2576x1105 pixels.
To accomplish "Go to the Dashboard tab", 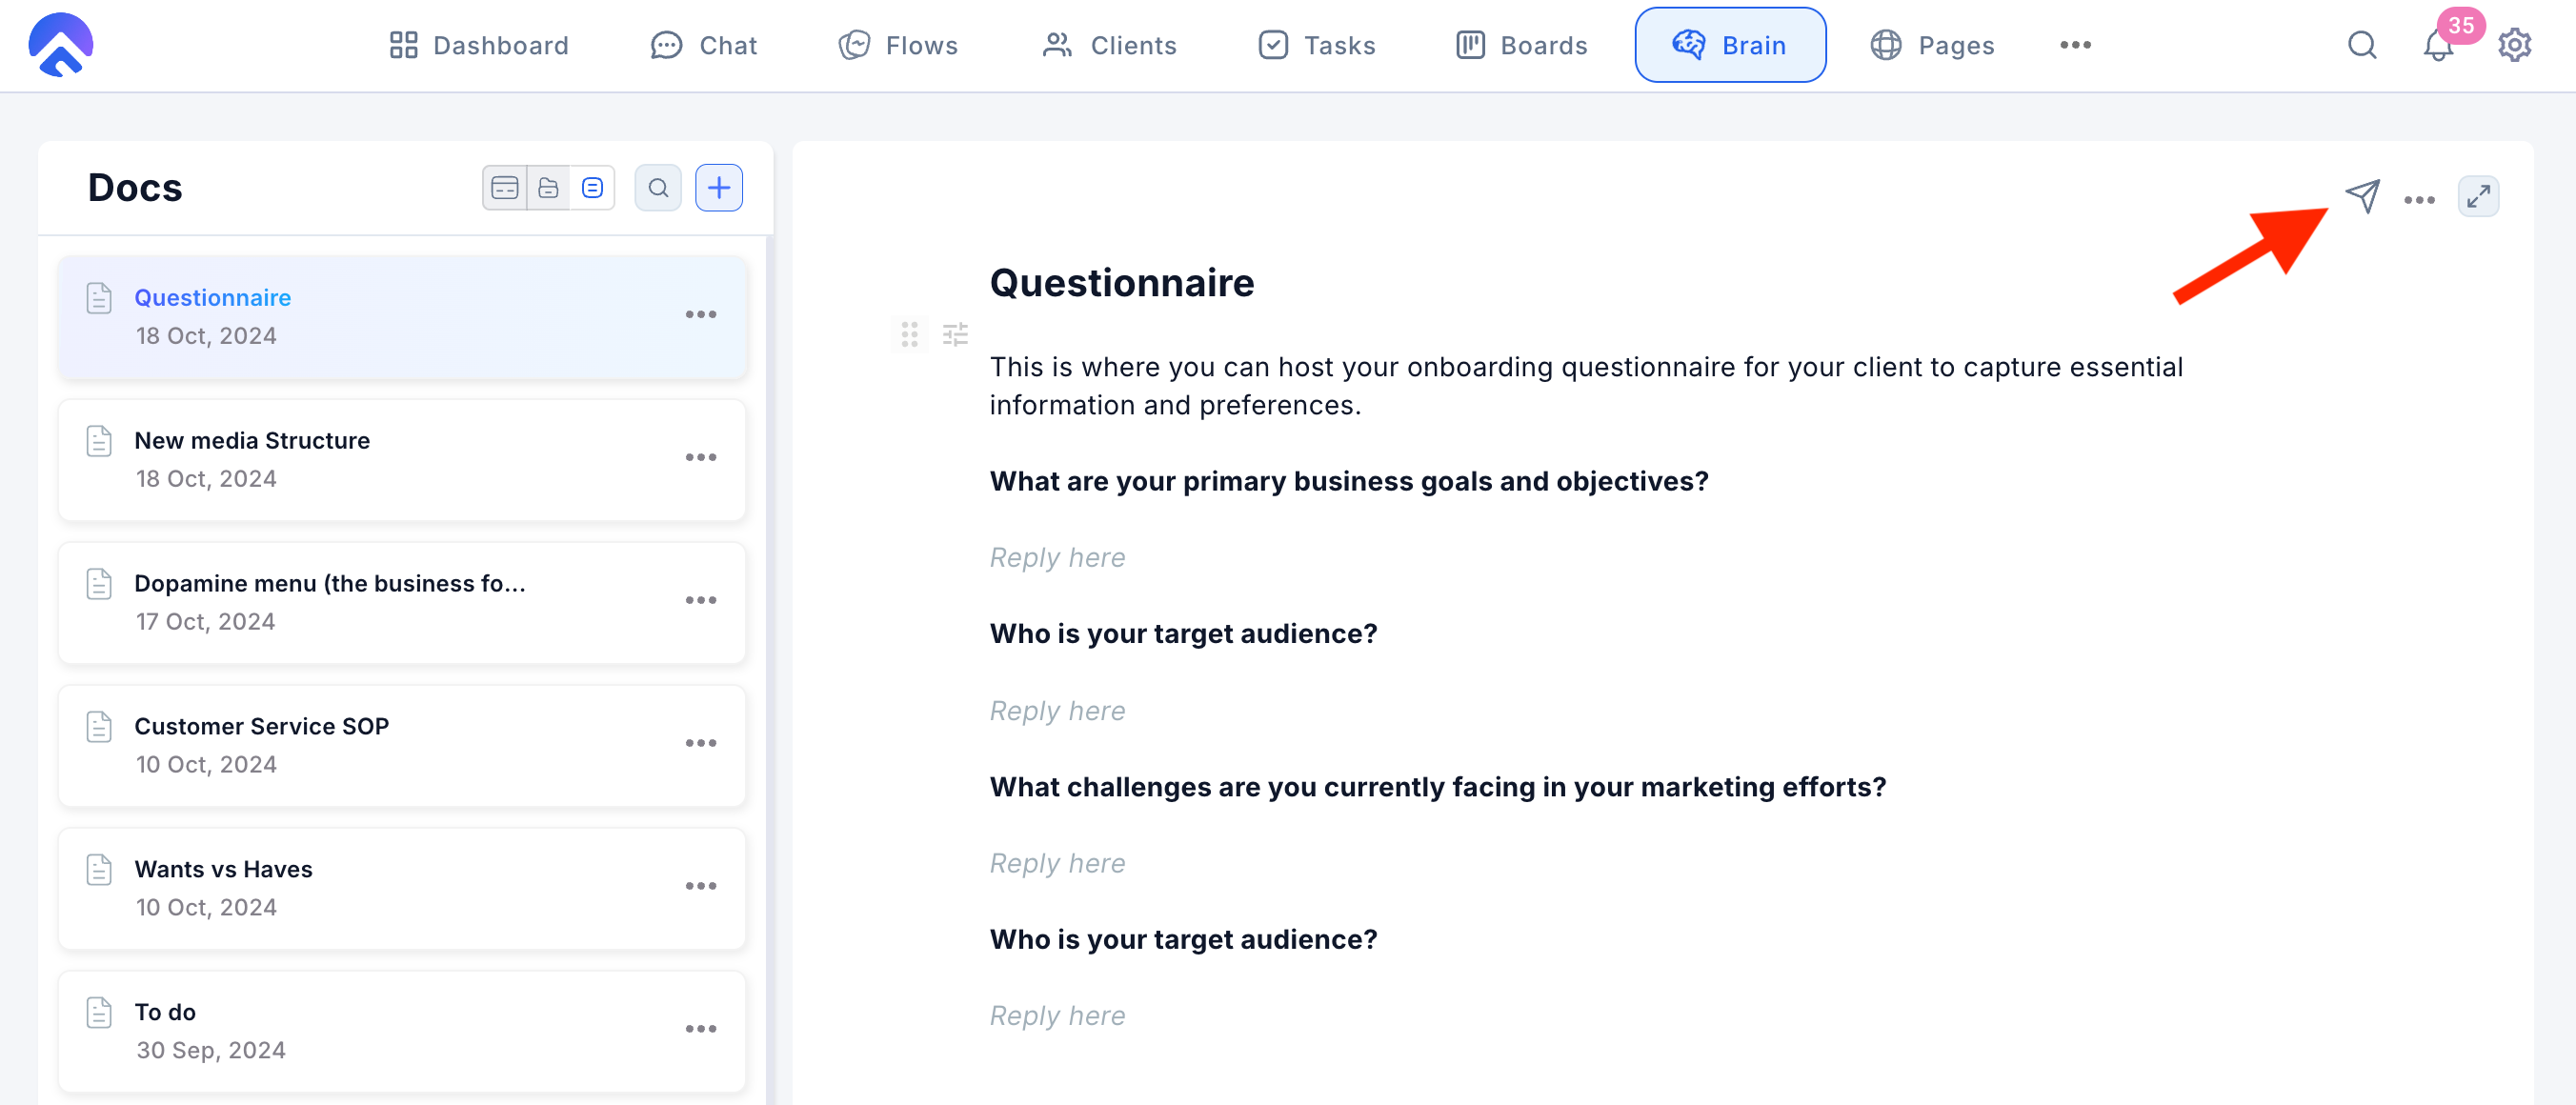I will tap(479, 46).
